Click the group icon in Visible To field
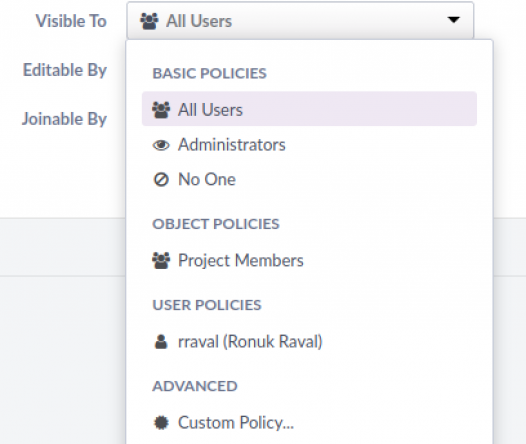 149,21
